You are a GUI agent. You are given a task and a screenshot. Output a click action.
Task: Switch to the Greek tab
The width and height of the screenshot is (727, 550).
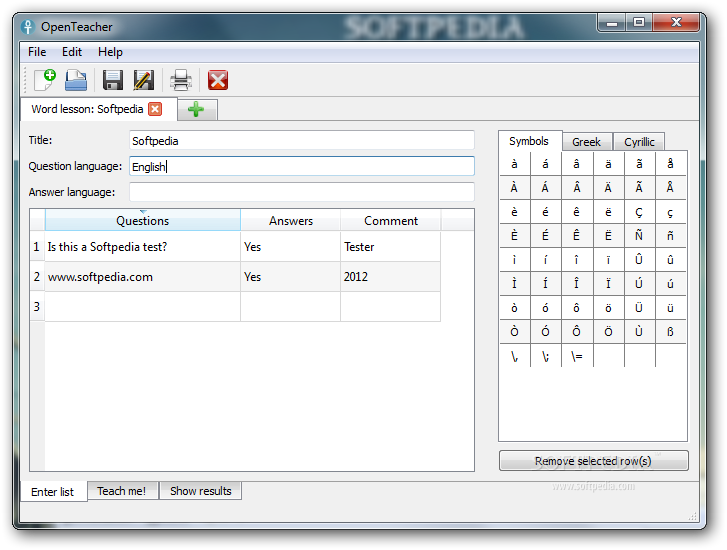coord(587,142)
